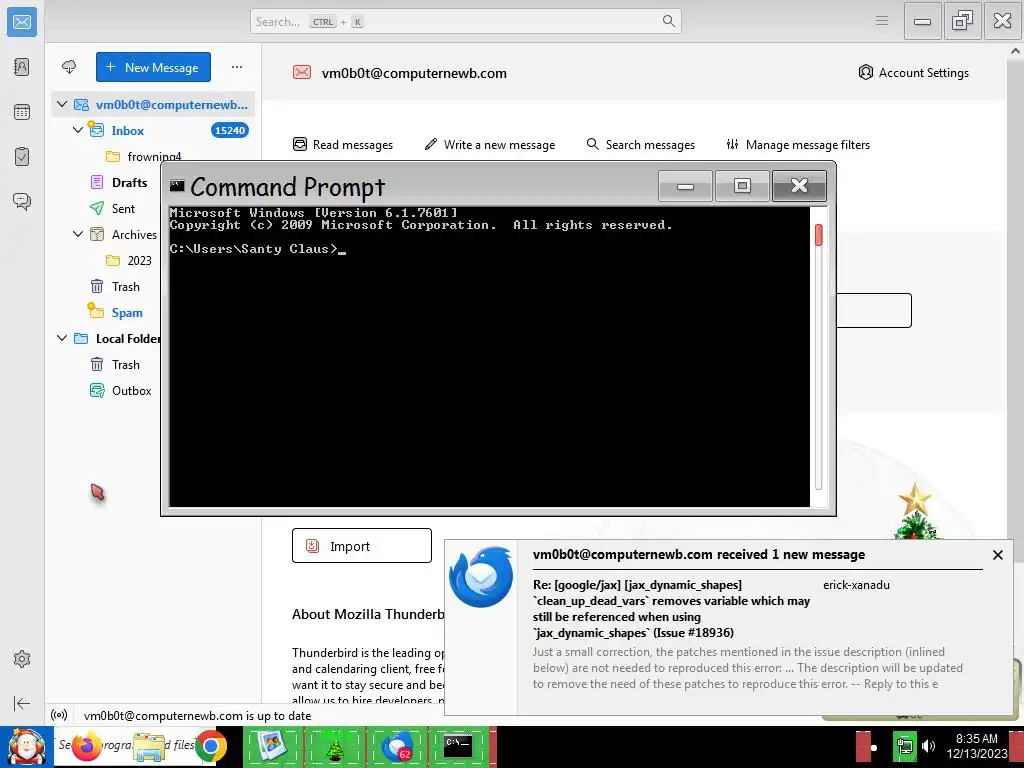1024x768 pixels.
Task: Open Thunderbird settings gear
Action: click(x=22, y=659)
